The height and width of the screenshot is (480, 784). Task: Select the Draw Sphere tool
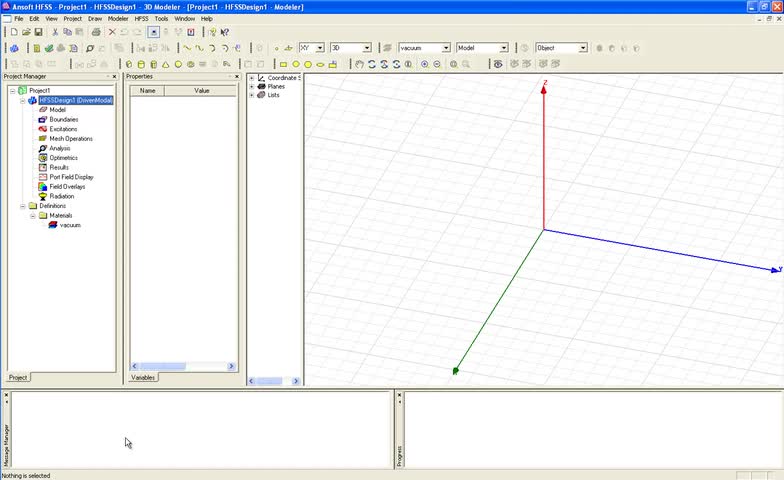click(178, 64)
